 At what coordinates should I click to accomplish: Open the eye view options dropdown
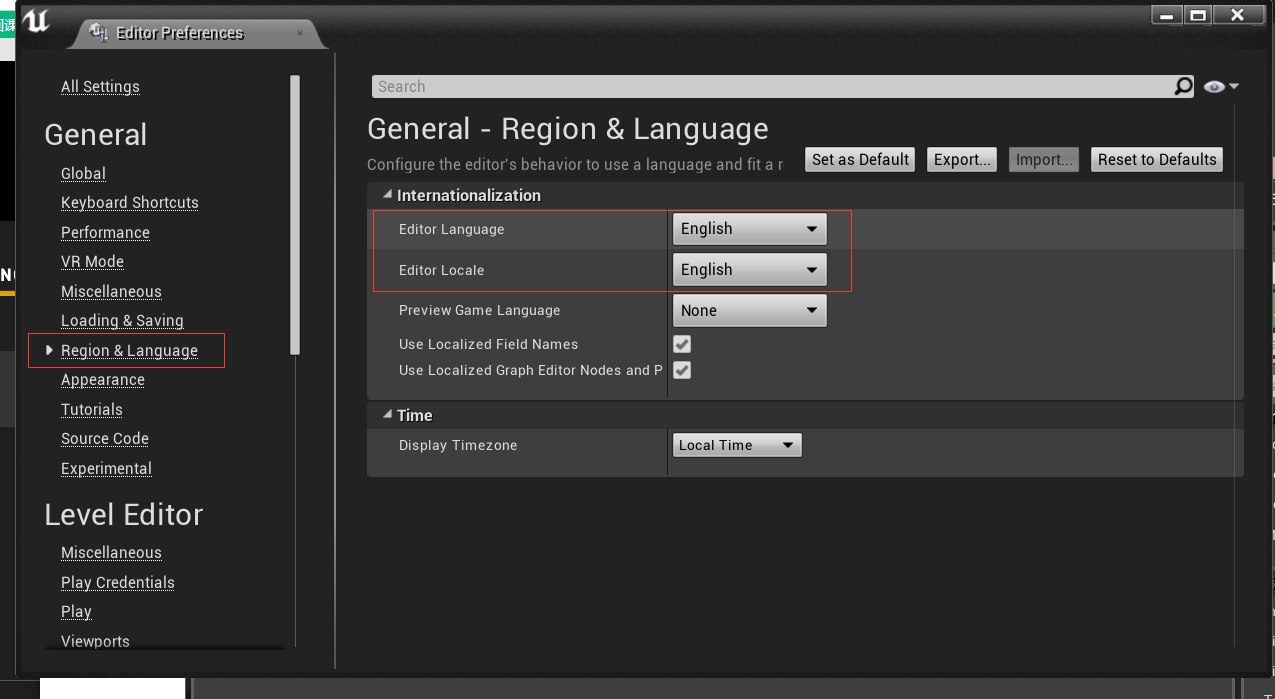[x=1221, y=87]
